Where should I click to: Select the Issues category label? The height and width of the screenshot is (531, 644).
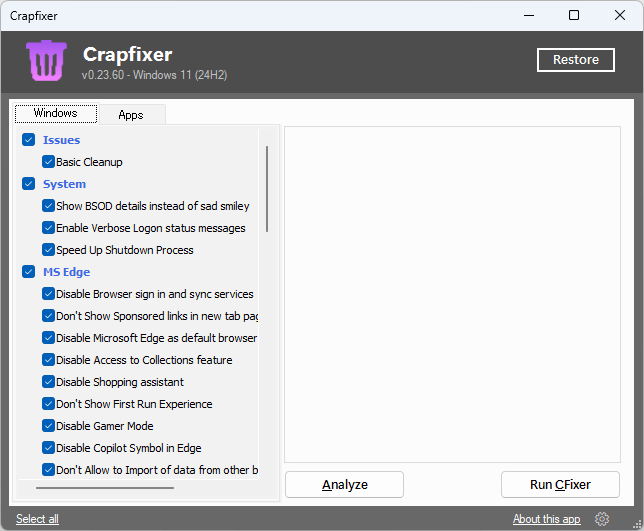coord(61,140)
